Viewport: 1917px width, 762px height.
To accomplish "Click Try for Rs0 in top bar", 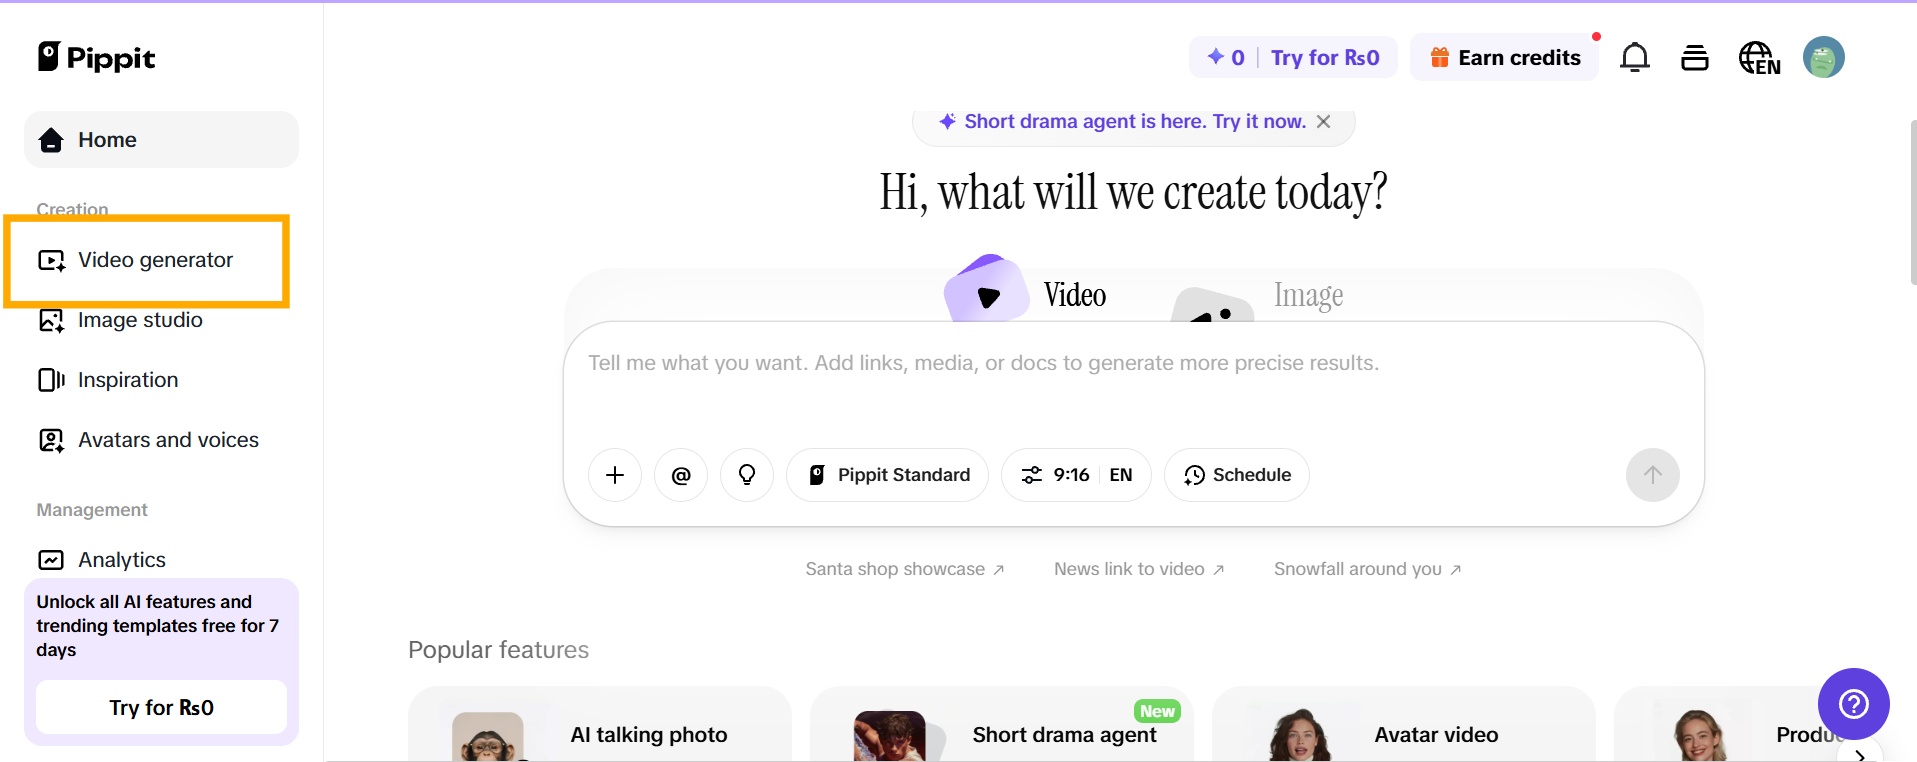I will click(x=1325, y=57).
